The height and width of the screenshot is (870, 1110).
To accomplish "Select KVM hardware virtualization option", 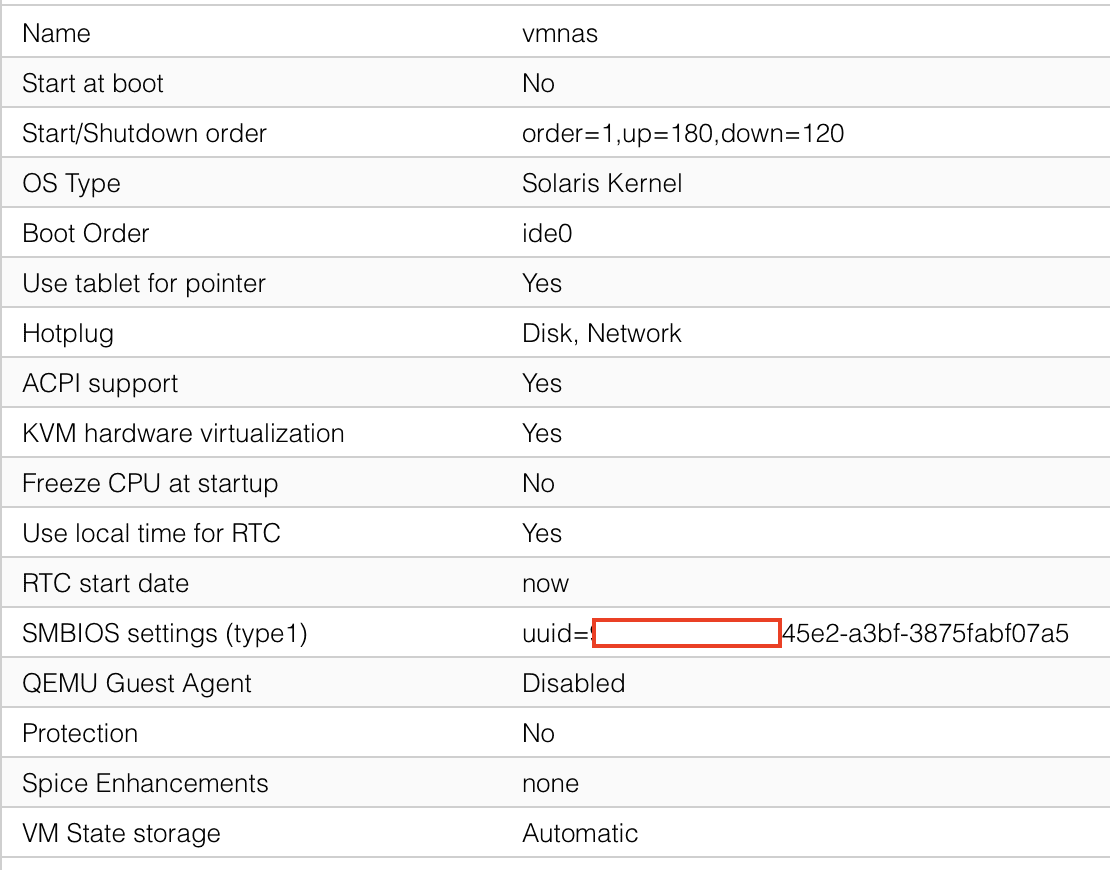I will click(183, 433).
